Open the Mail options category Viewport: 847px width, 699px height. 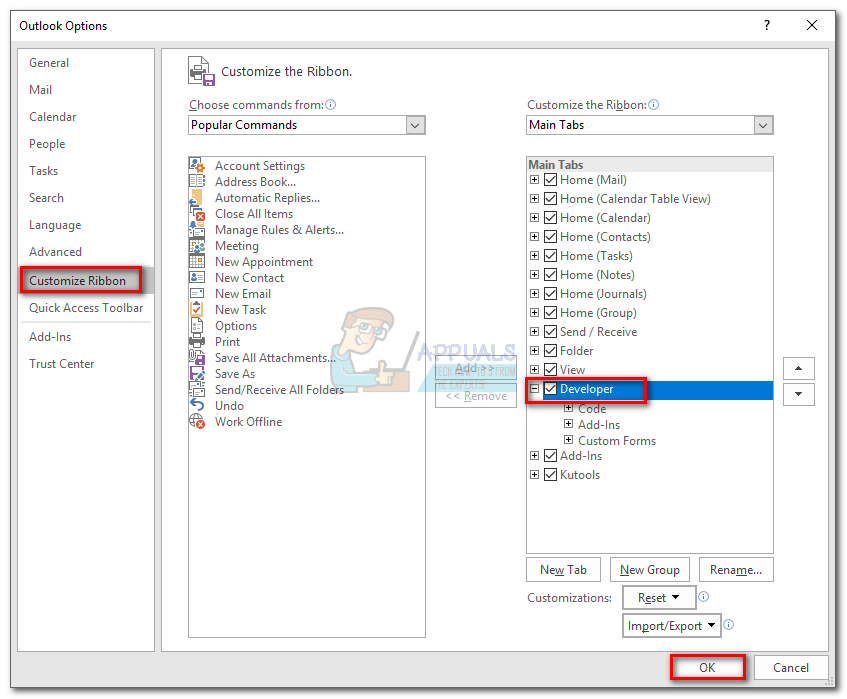[41, 90]
